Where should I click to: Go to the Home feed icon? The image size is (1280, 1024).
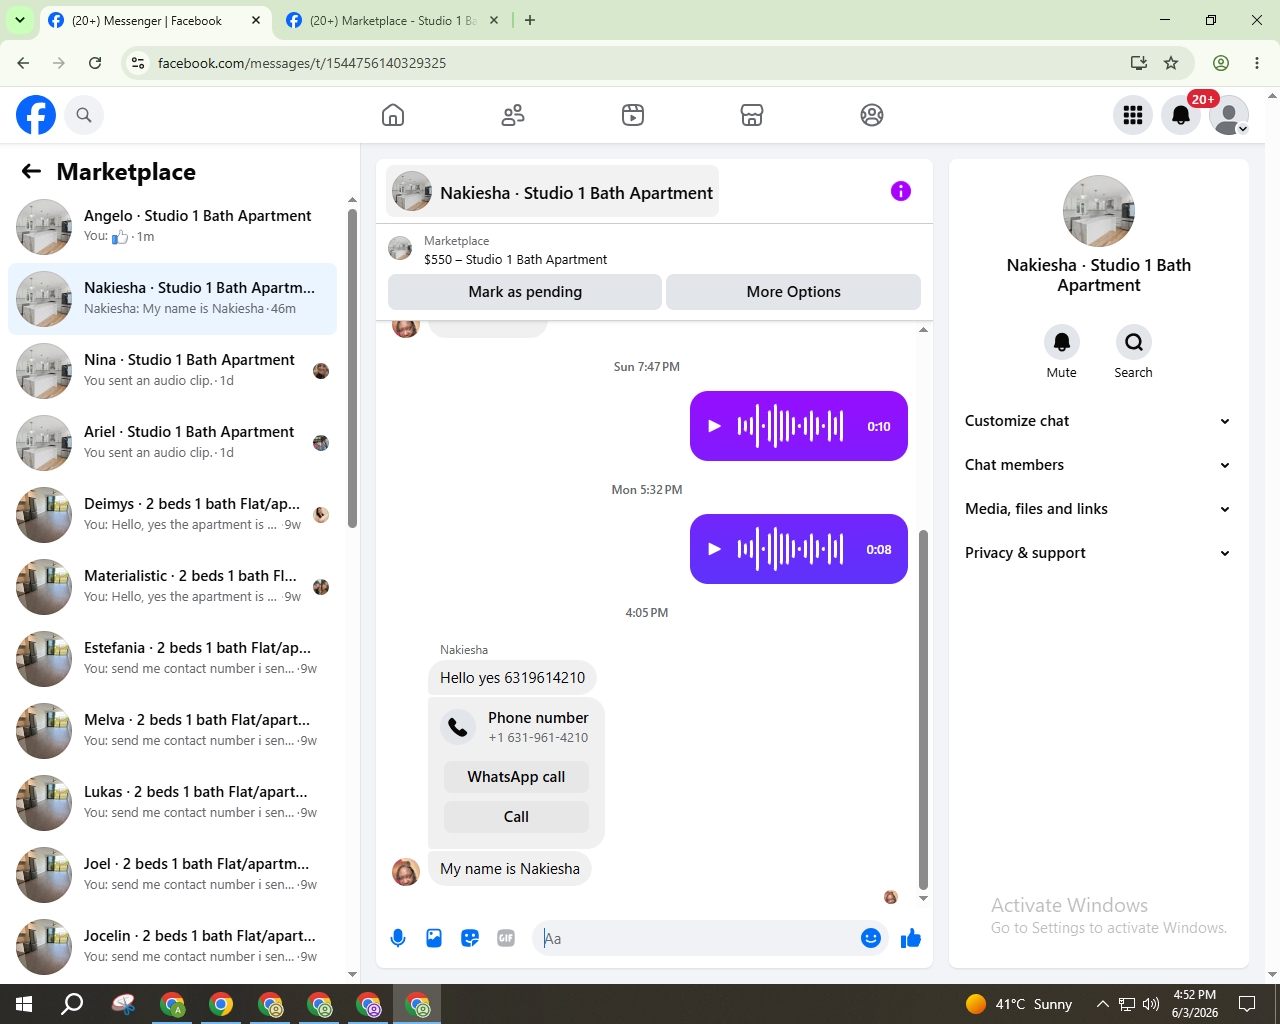coord(393,115)
